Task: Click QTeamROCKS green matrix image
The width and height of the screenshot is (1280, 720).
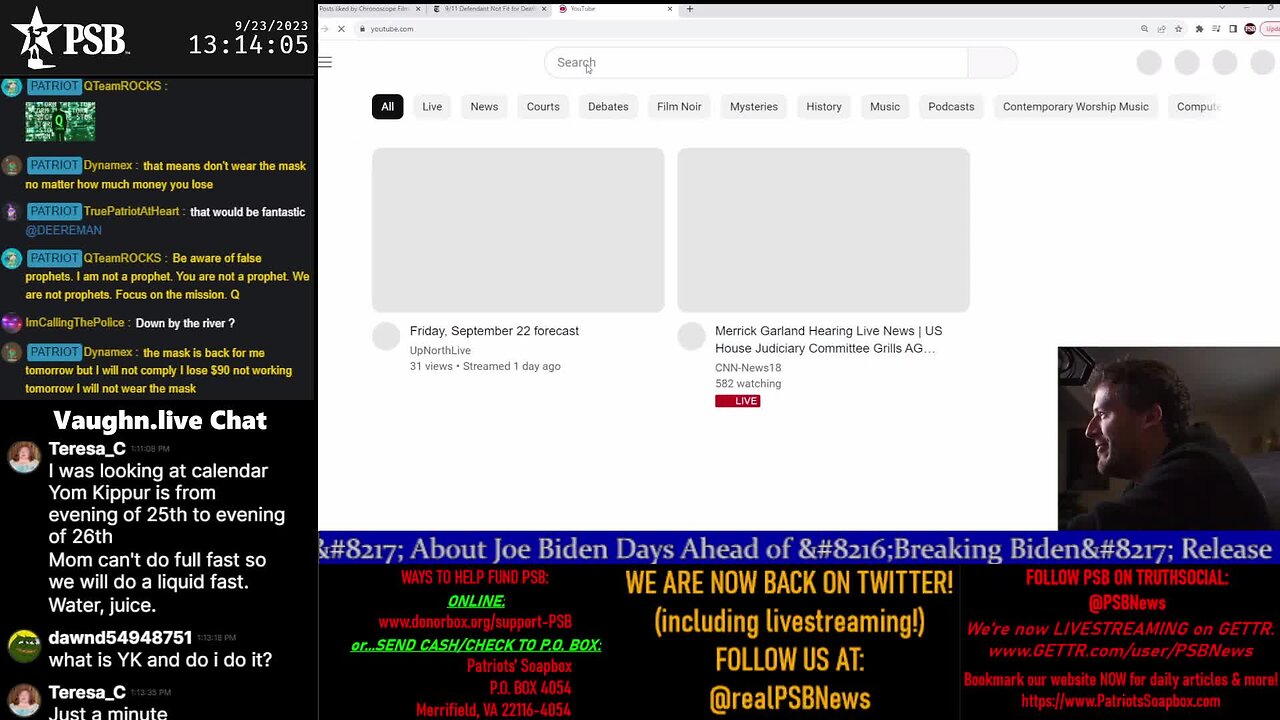Action: pyautogui.click(x=60, y=121)
